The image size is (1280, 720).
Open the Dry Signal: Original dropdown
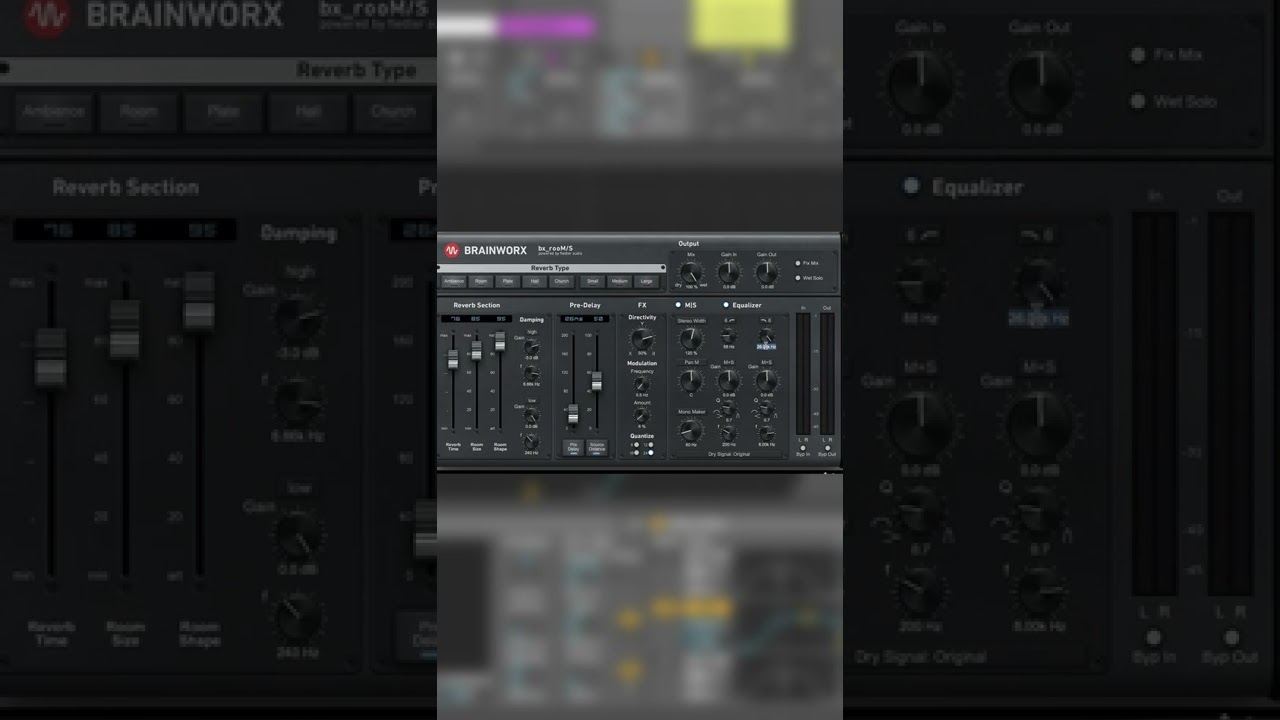tap(729, 454)
